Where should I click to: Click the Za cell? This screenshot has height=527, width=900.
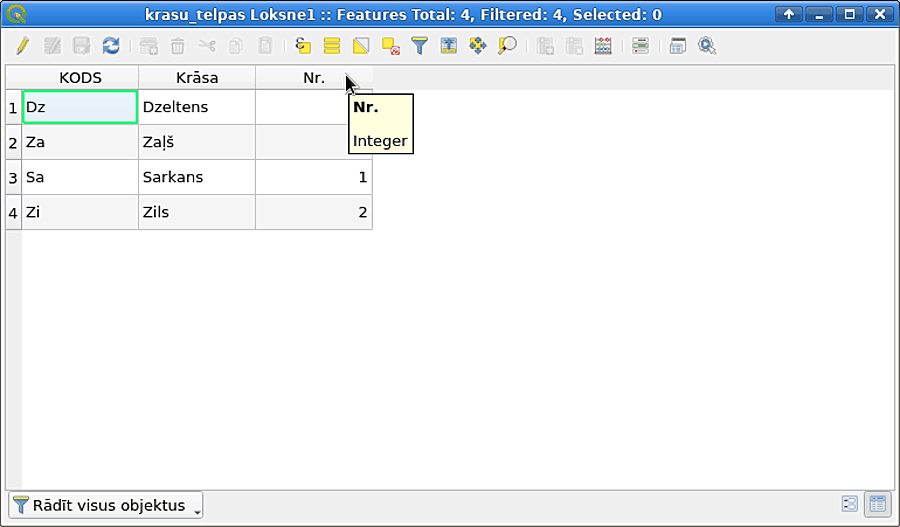coord(80,142)
